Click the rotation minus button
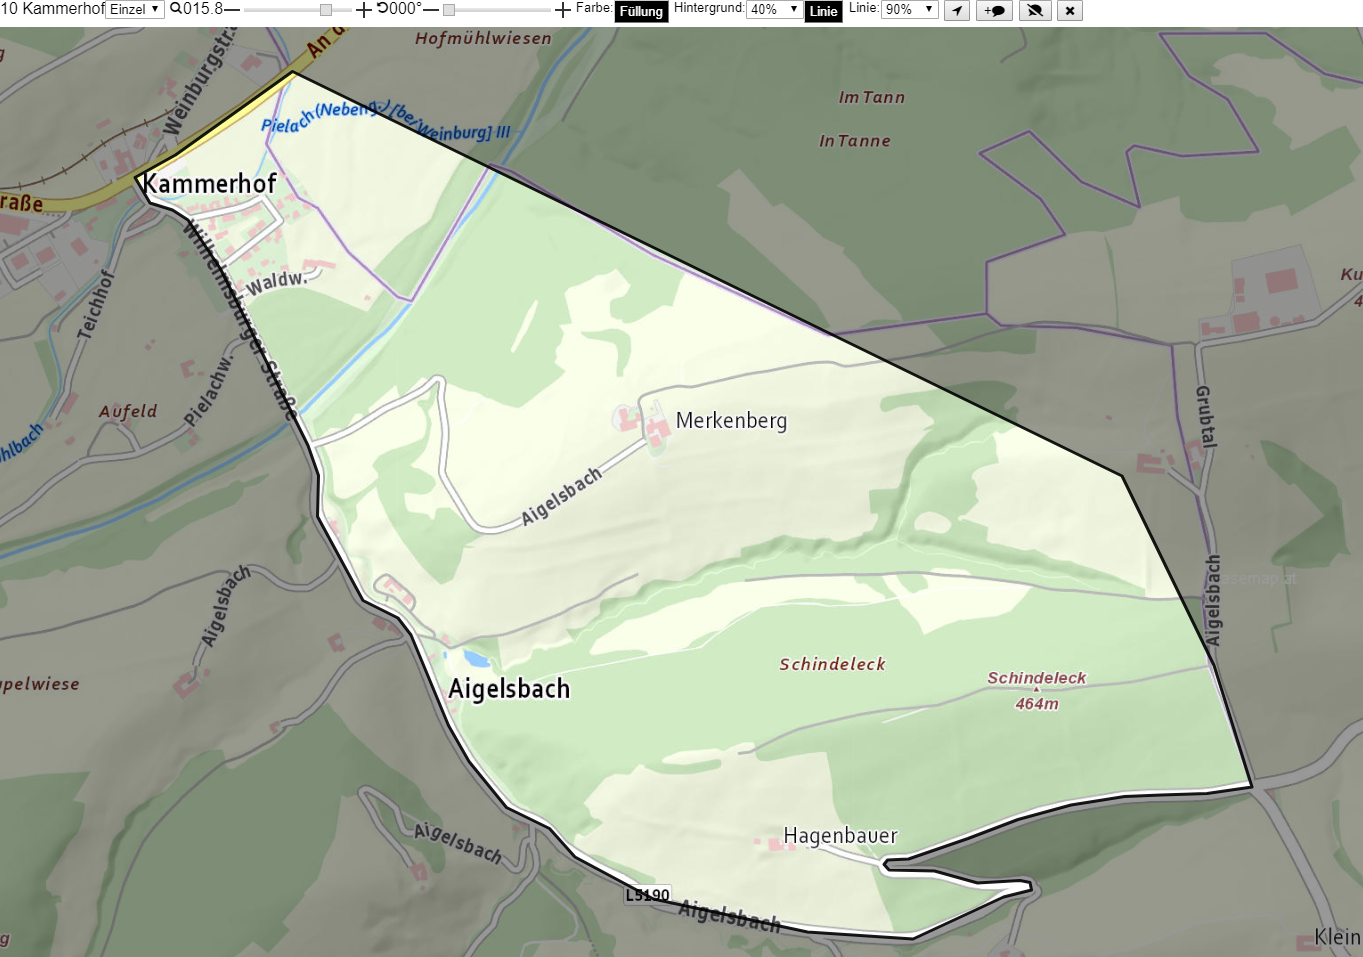 pyautogui.click(x=431, y=9)
